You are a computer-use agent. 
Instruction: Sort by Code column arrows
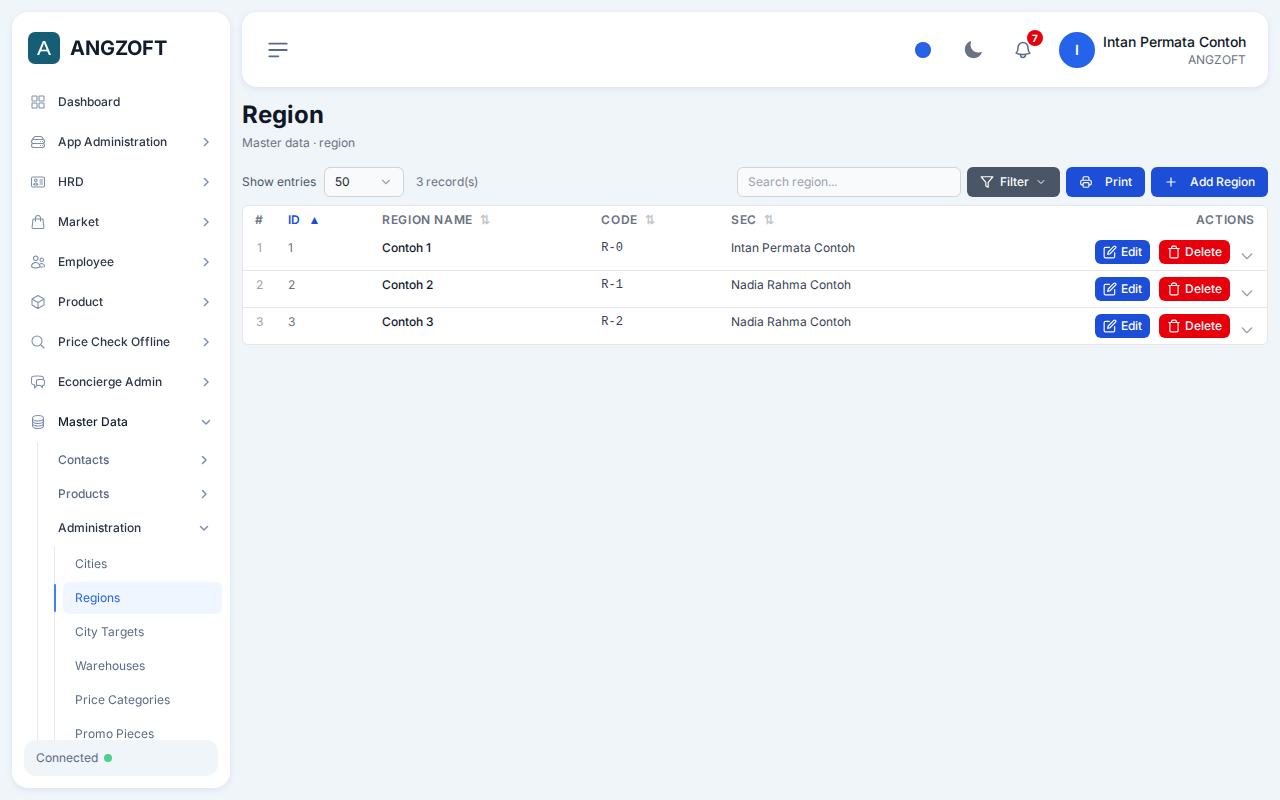pos(650,220)
